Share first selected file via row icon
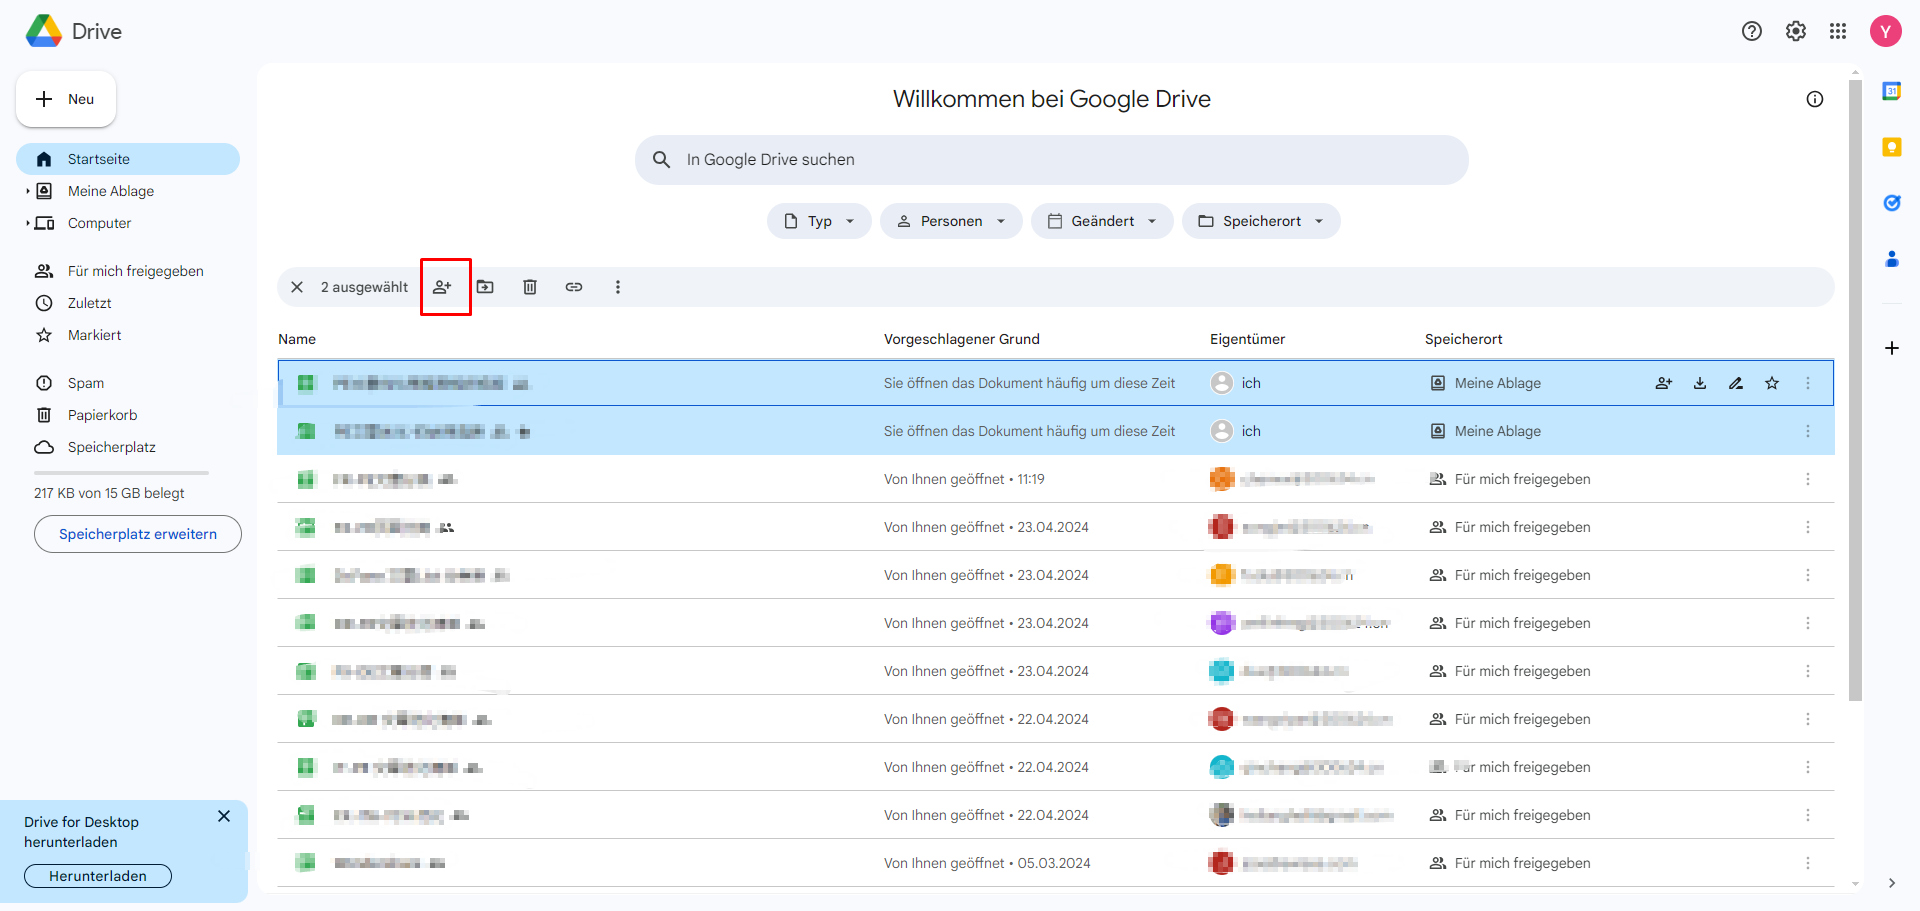1920x911 pixels. (x=1664, y=383)
